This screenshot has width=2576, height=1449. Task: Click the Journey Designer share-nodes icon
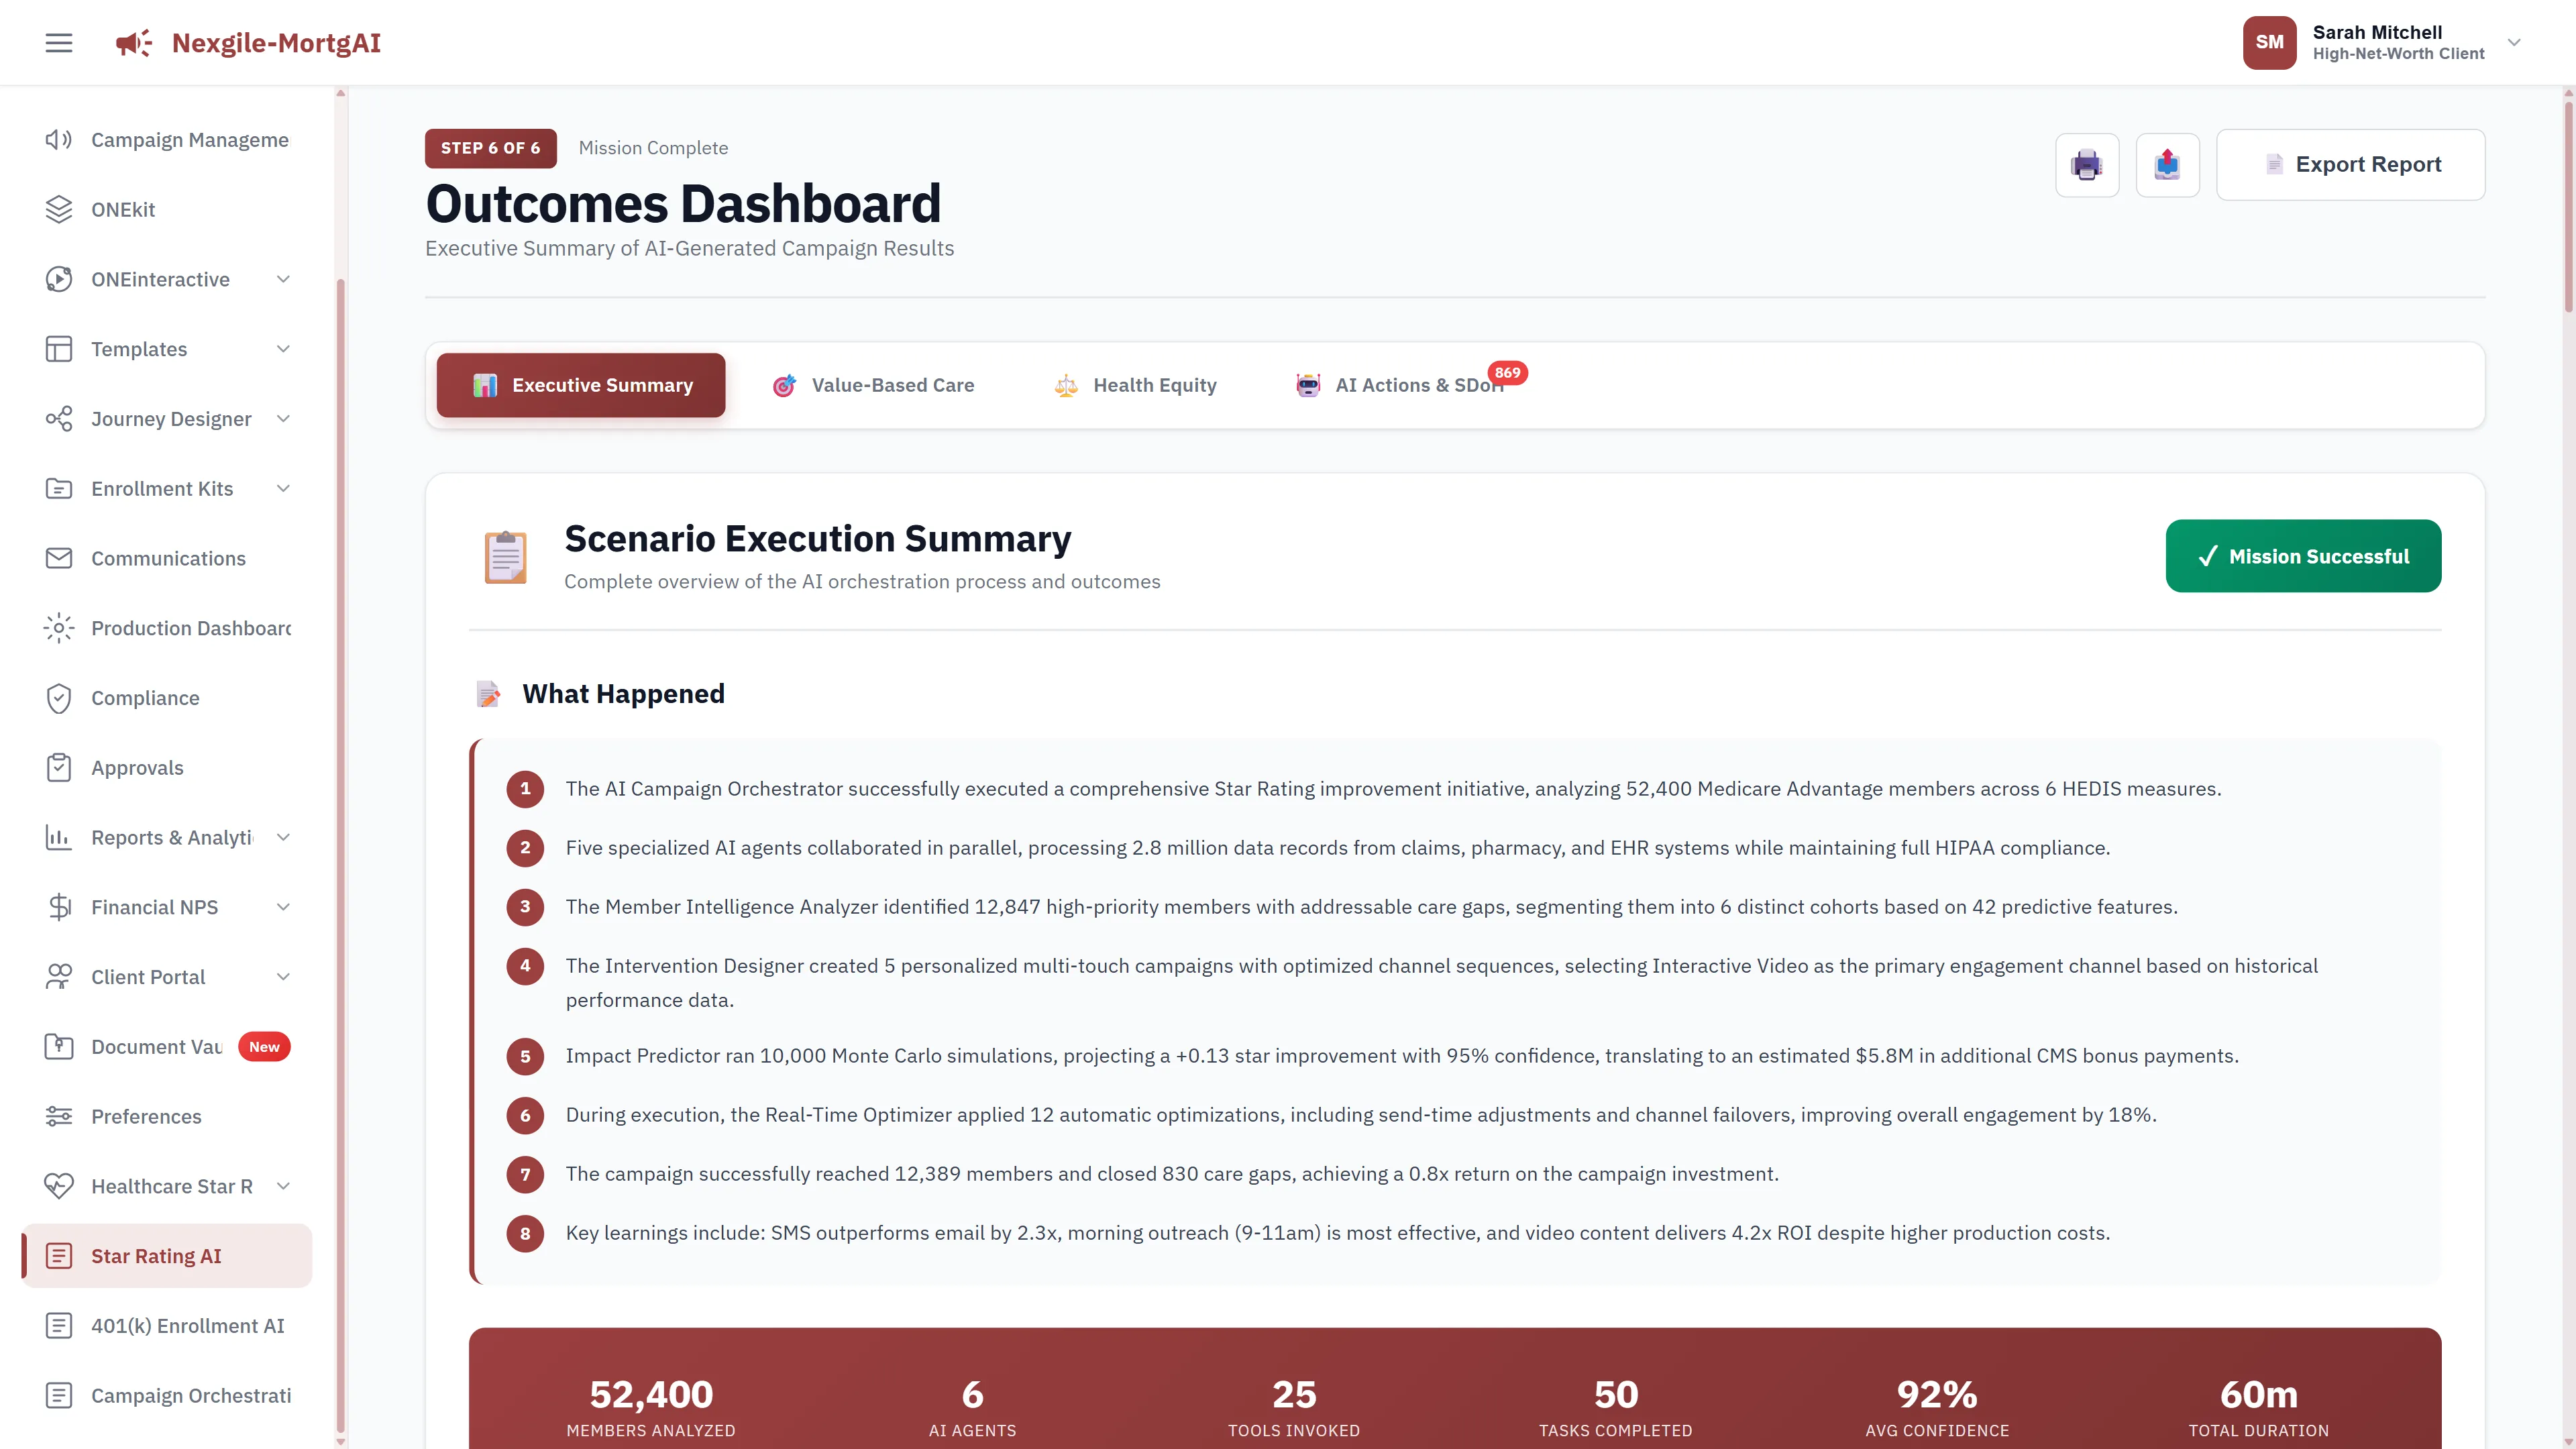58,419
